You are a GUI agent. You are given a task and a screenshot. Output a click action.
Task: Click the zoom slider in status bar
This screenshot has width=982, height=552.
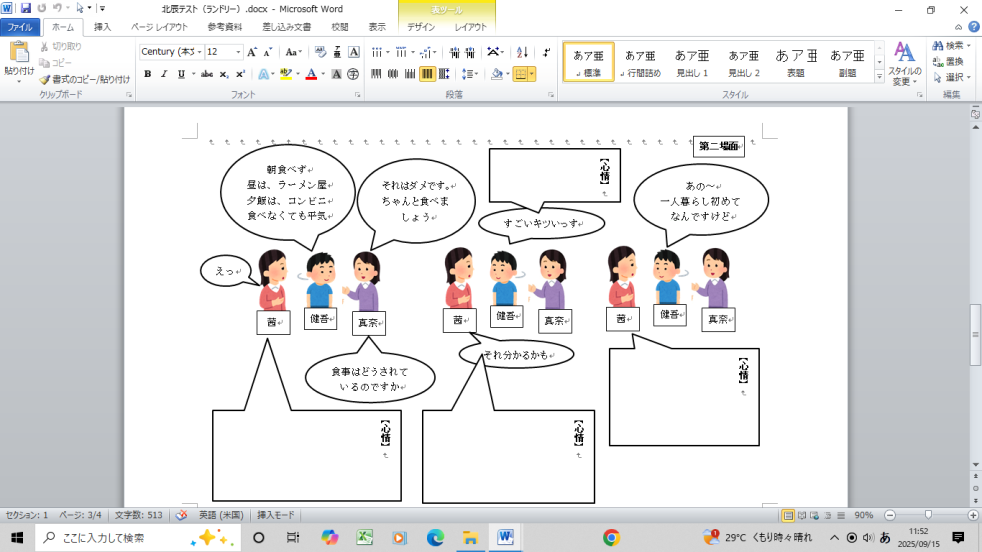click(928, 515)
